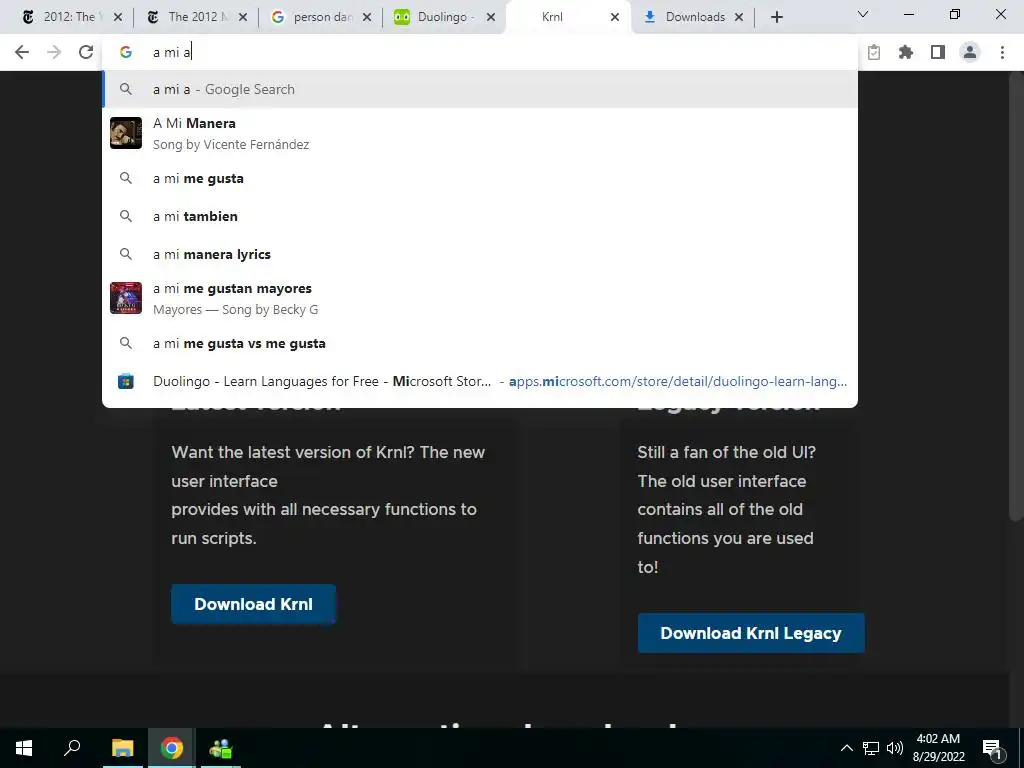Select 'a mi me gusta' suggestion

click(x=480, y=178)
